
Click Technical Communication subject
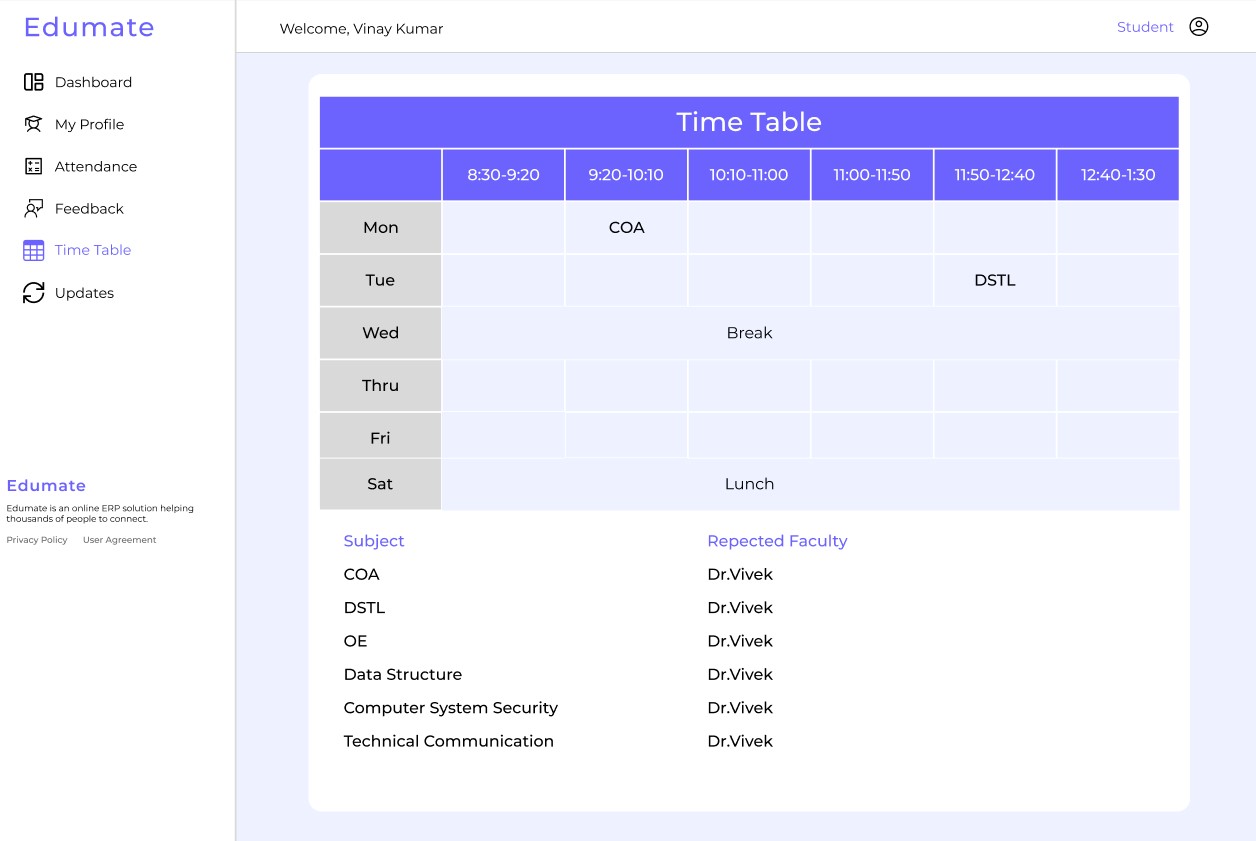pos(449,741)
